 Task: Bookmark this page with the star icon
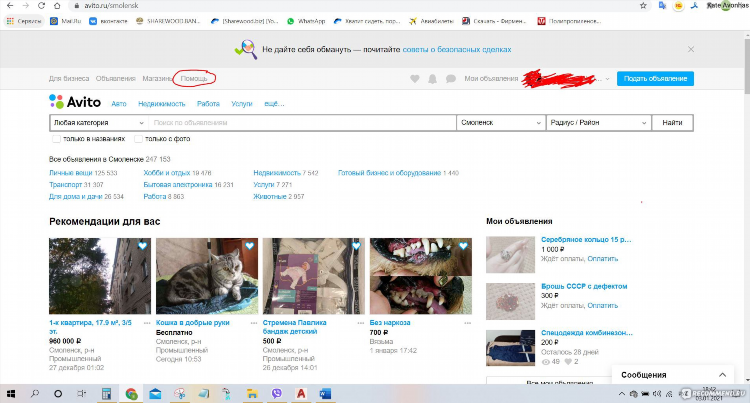(643, 6)
